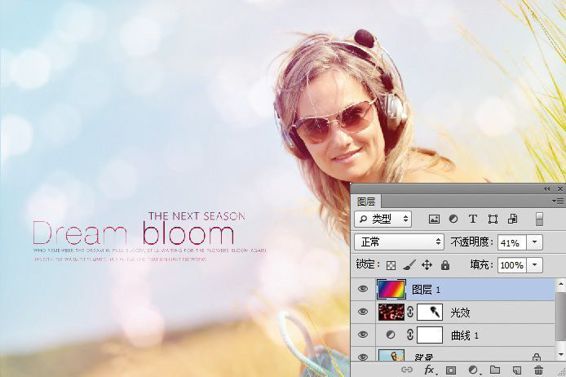Filter layers by shape type icon
The image size is (566, 377).
[493, 219]
